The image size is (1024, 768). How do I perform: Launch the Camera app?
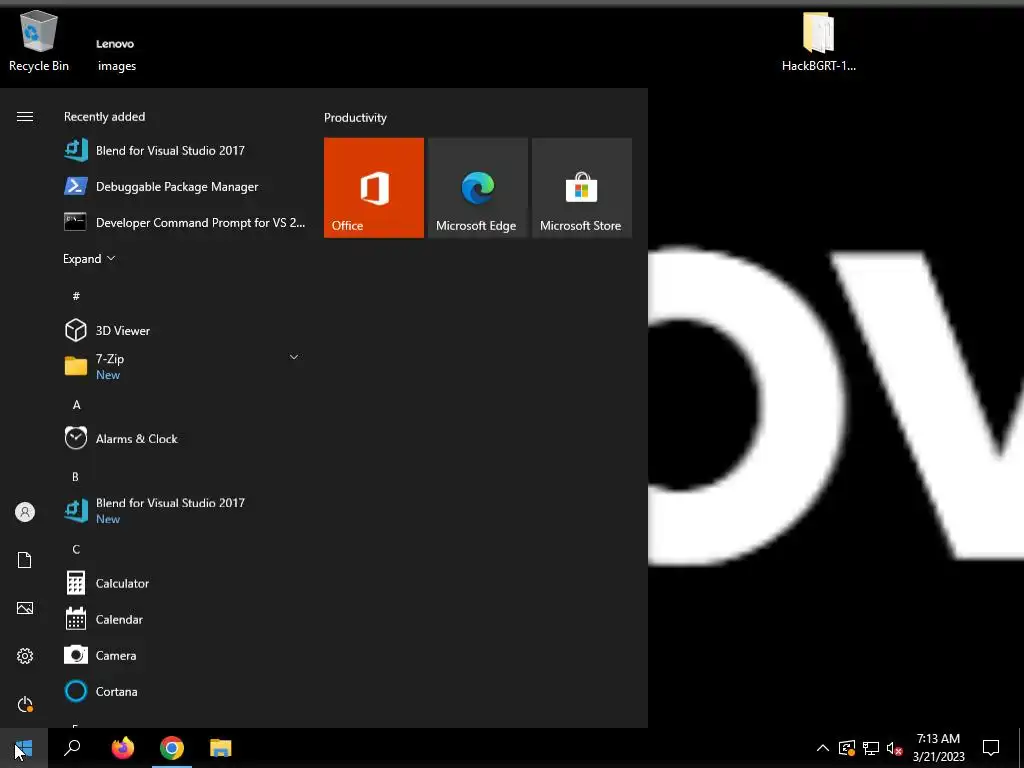(185, 656)
